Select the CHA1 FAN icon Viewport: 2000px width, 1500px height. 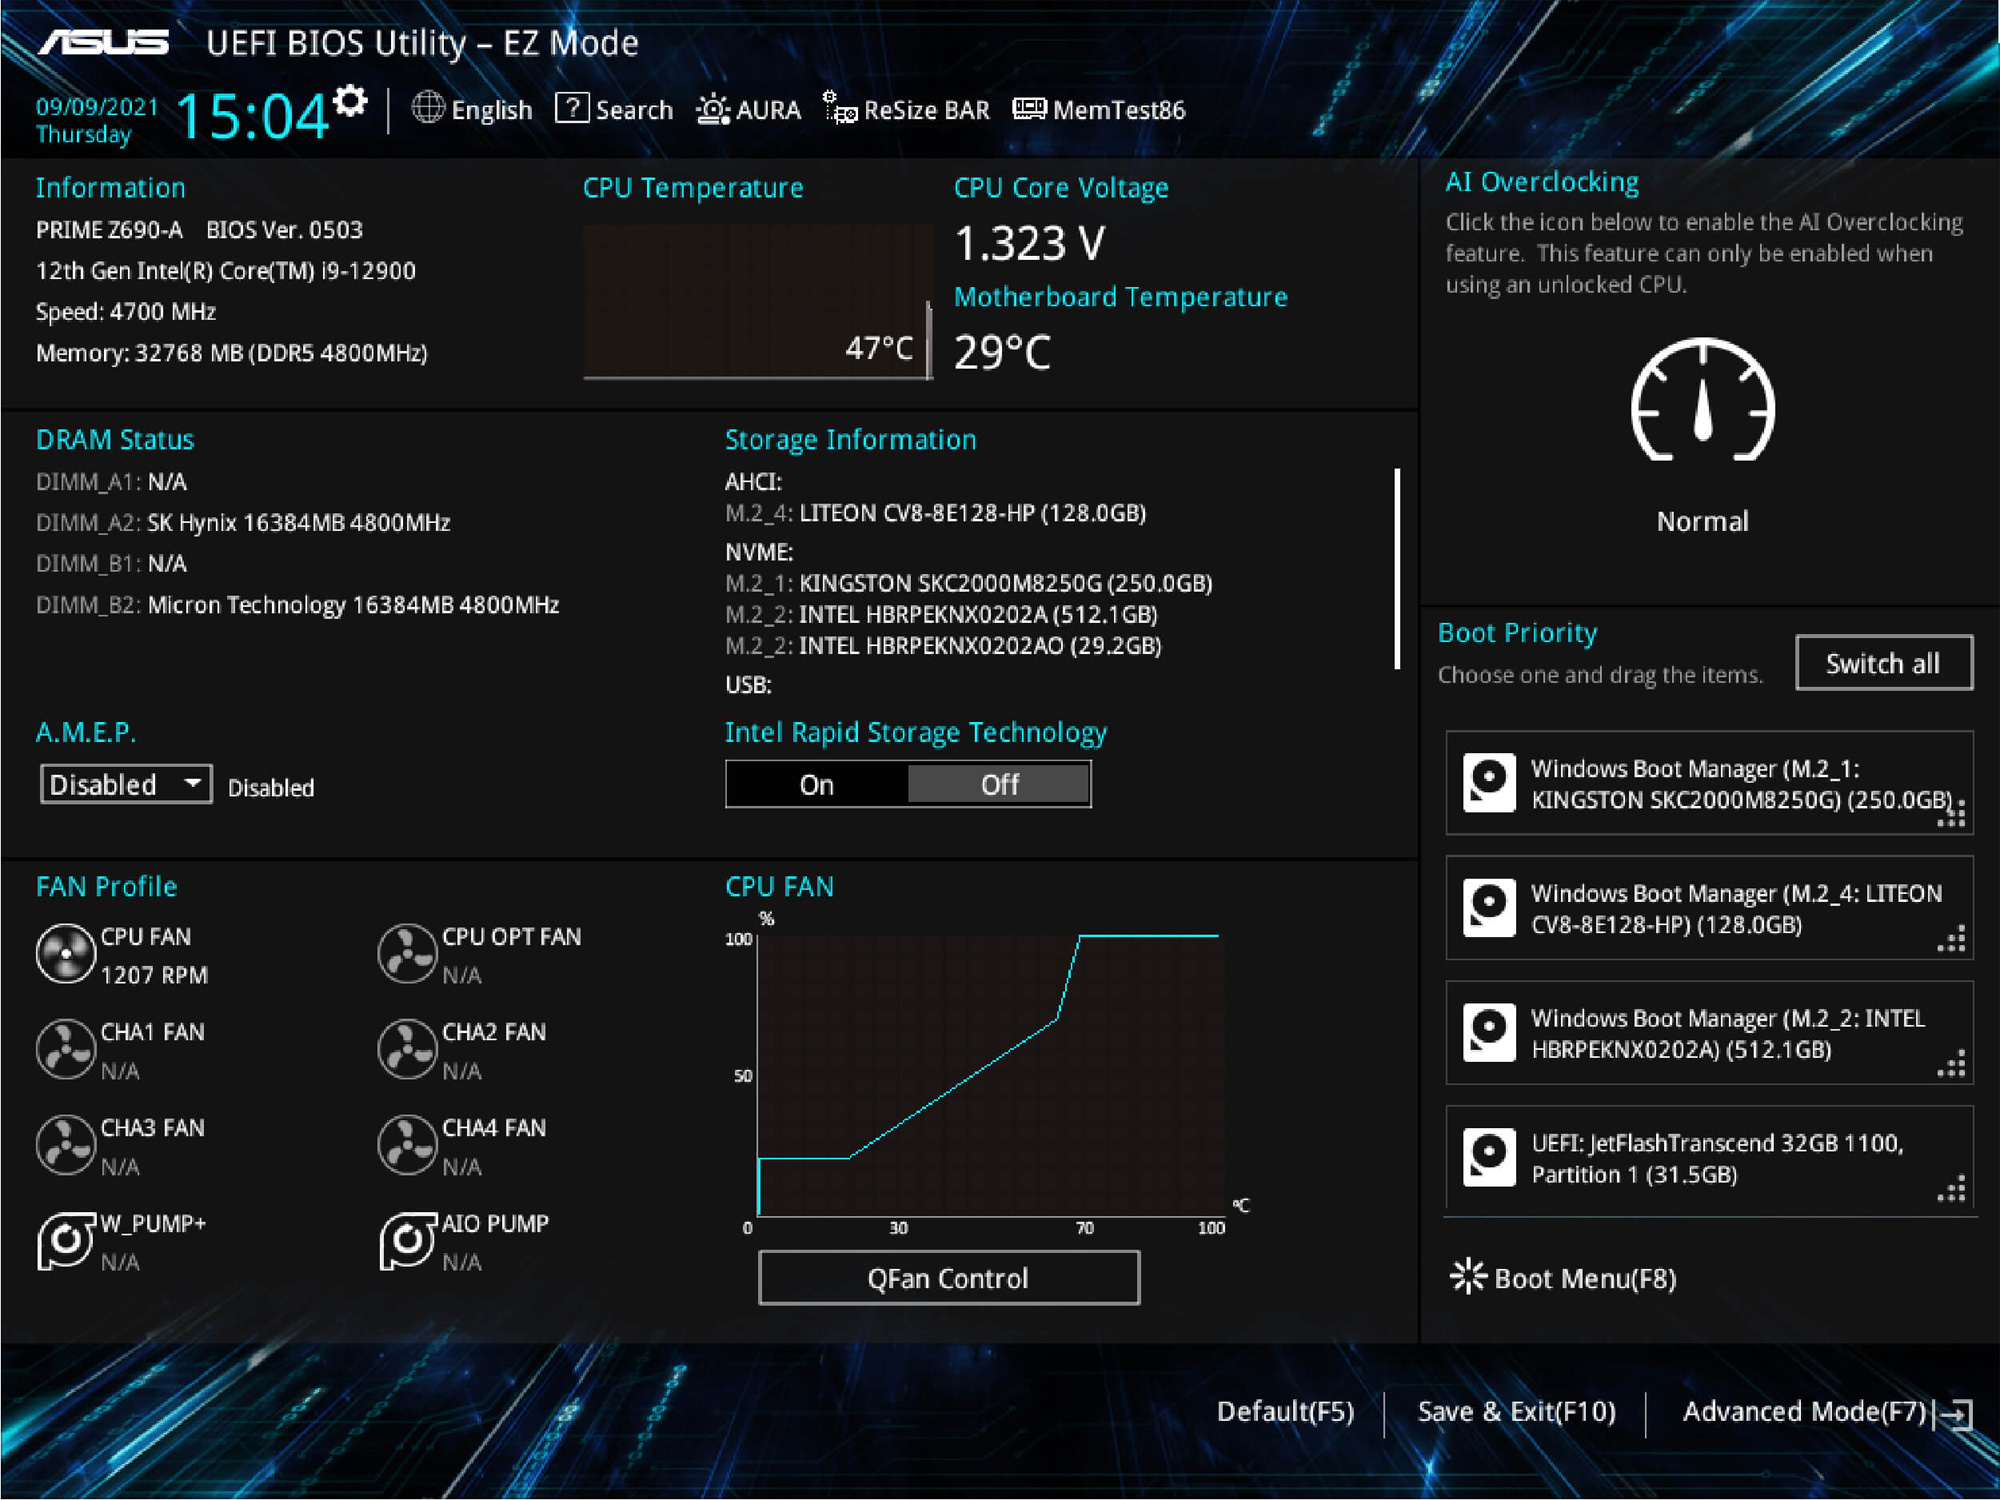[x=65, y=1049]
